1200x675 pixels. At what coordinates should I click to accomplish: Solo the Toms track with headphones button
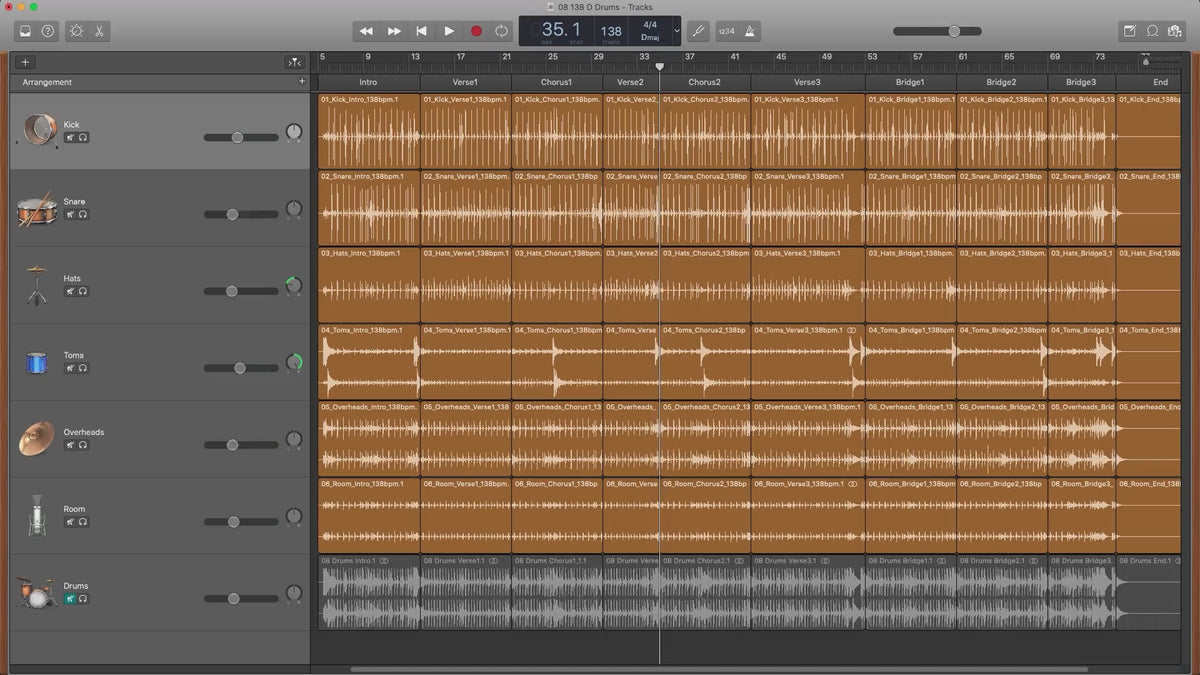coord(83,368)
